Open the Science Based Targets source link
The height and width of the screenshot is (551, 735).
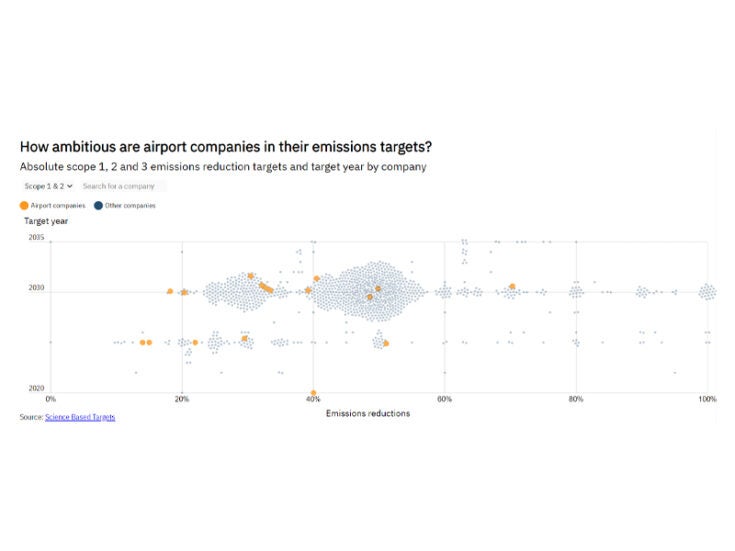coord(80,416)
